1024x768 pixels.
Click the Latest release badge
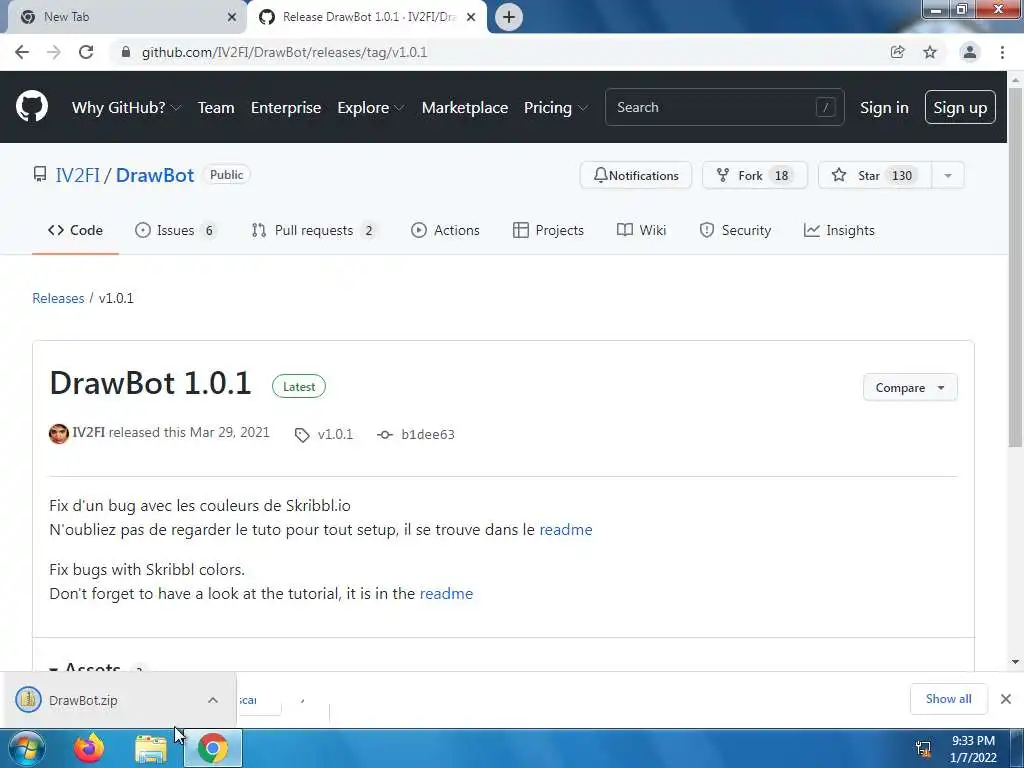click(x=298, y=387)
